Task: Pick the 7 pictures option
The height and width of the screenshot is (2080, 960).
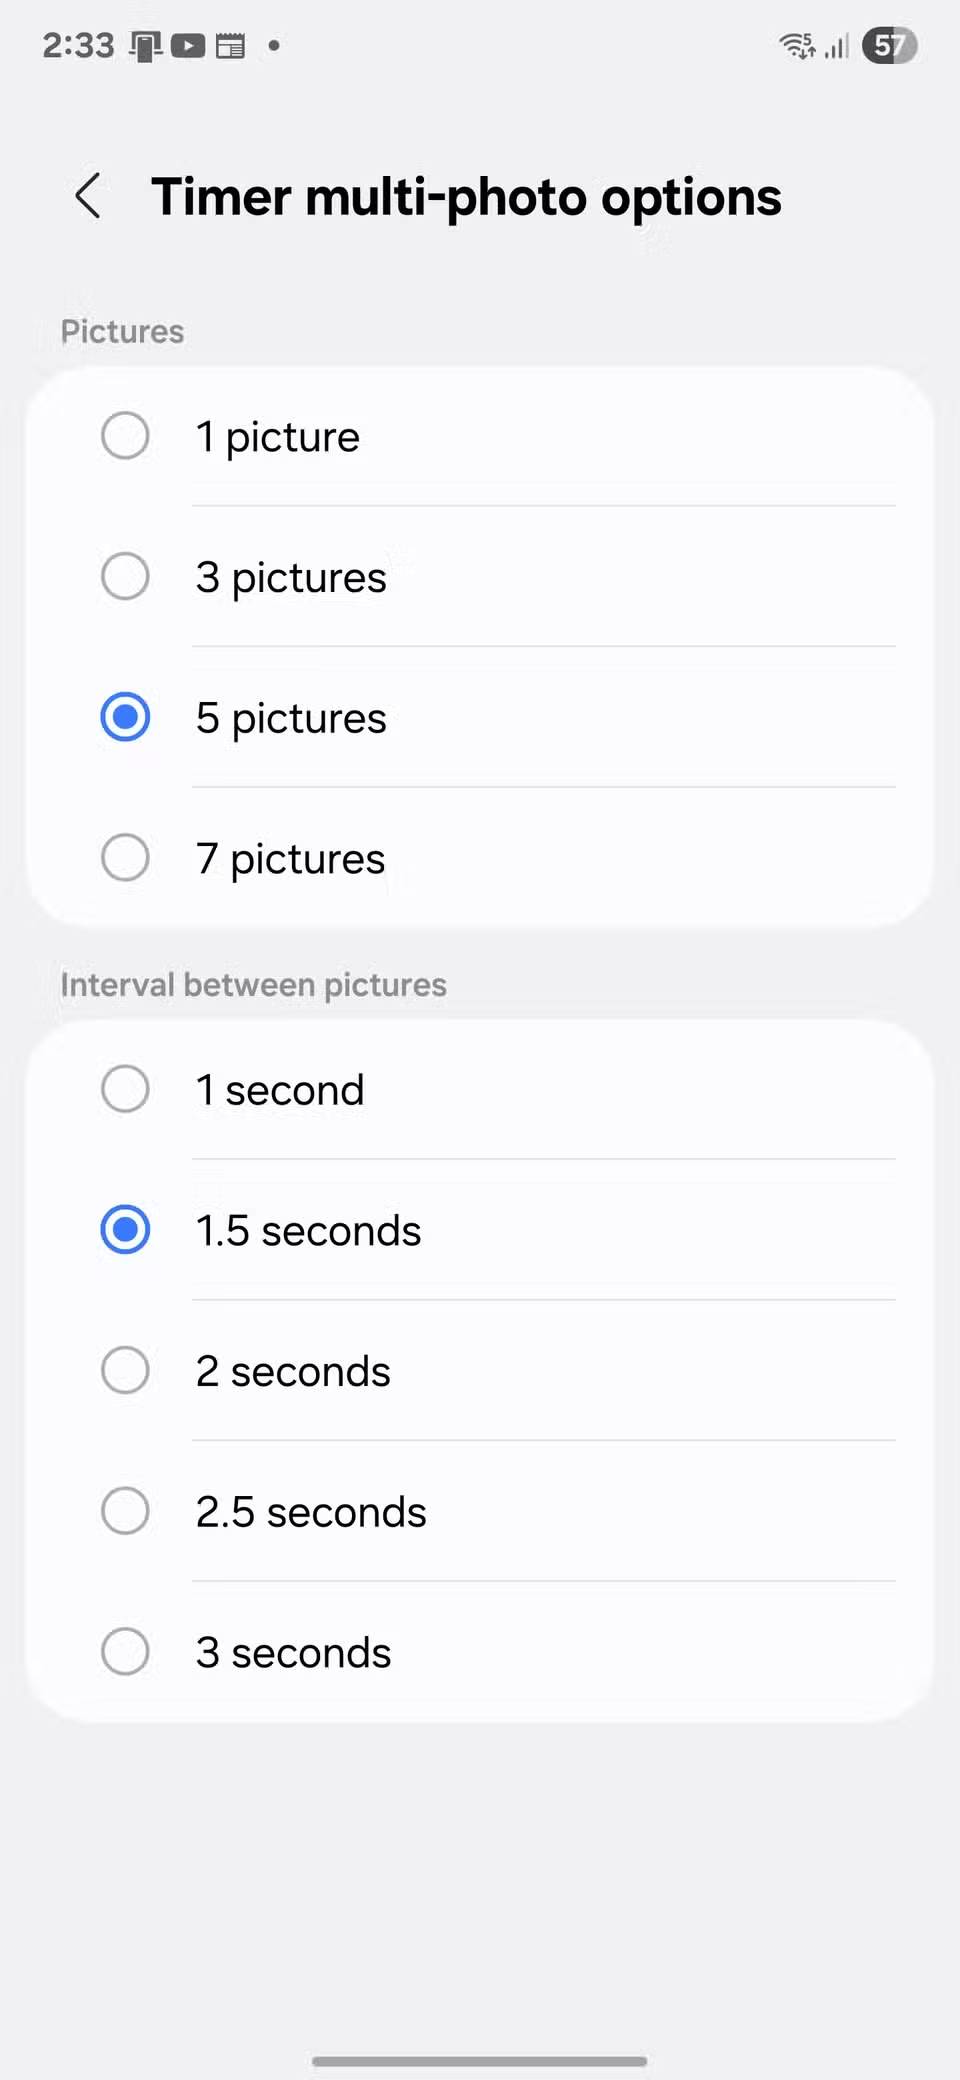Action: click(x=126, y=858)
